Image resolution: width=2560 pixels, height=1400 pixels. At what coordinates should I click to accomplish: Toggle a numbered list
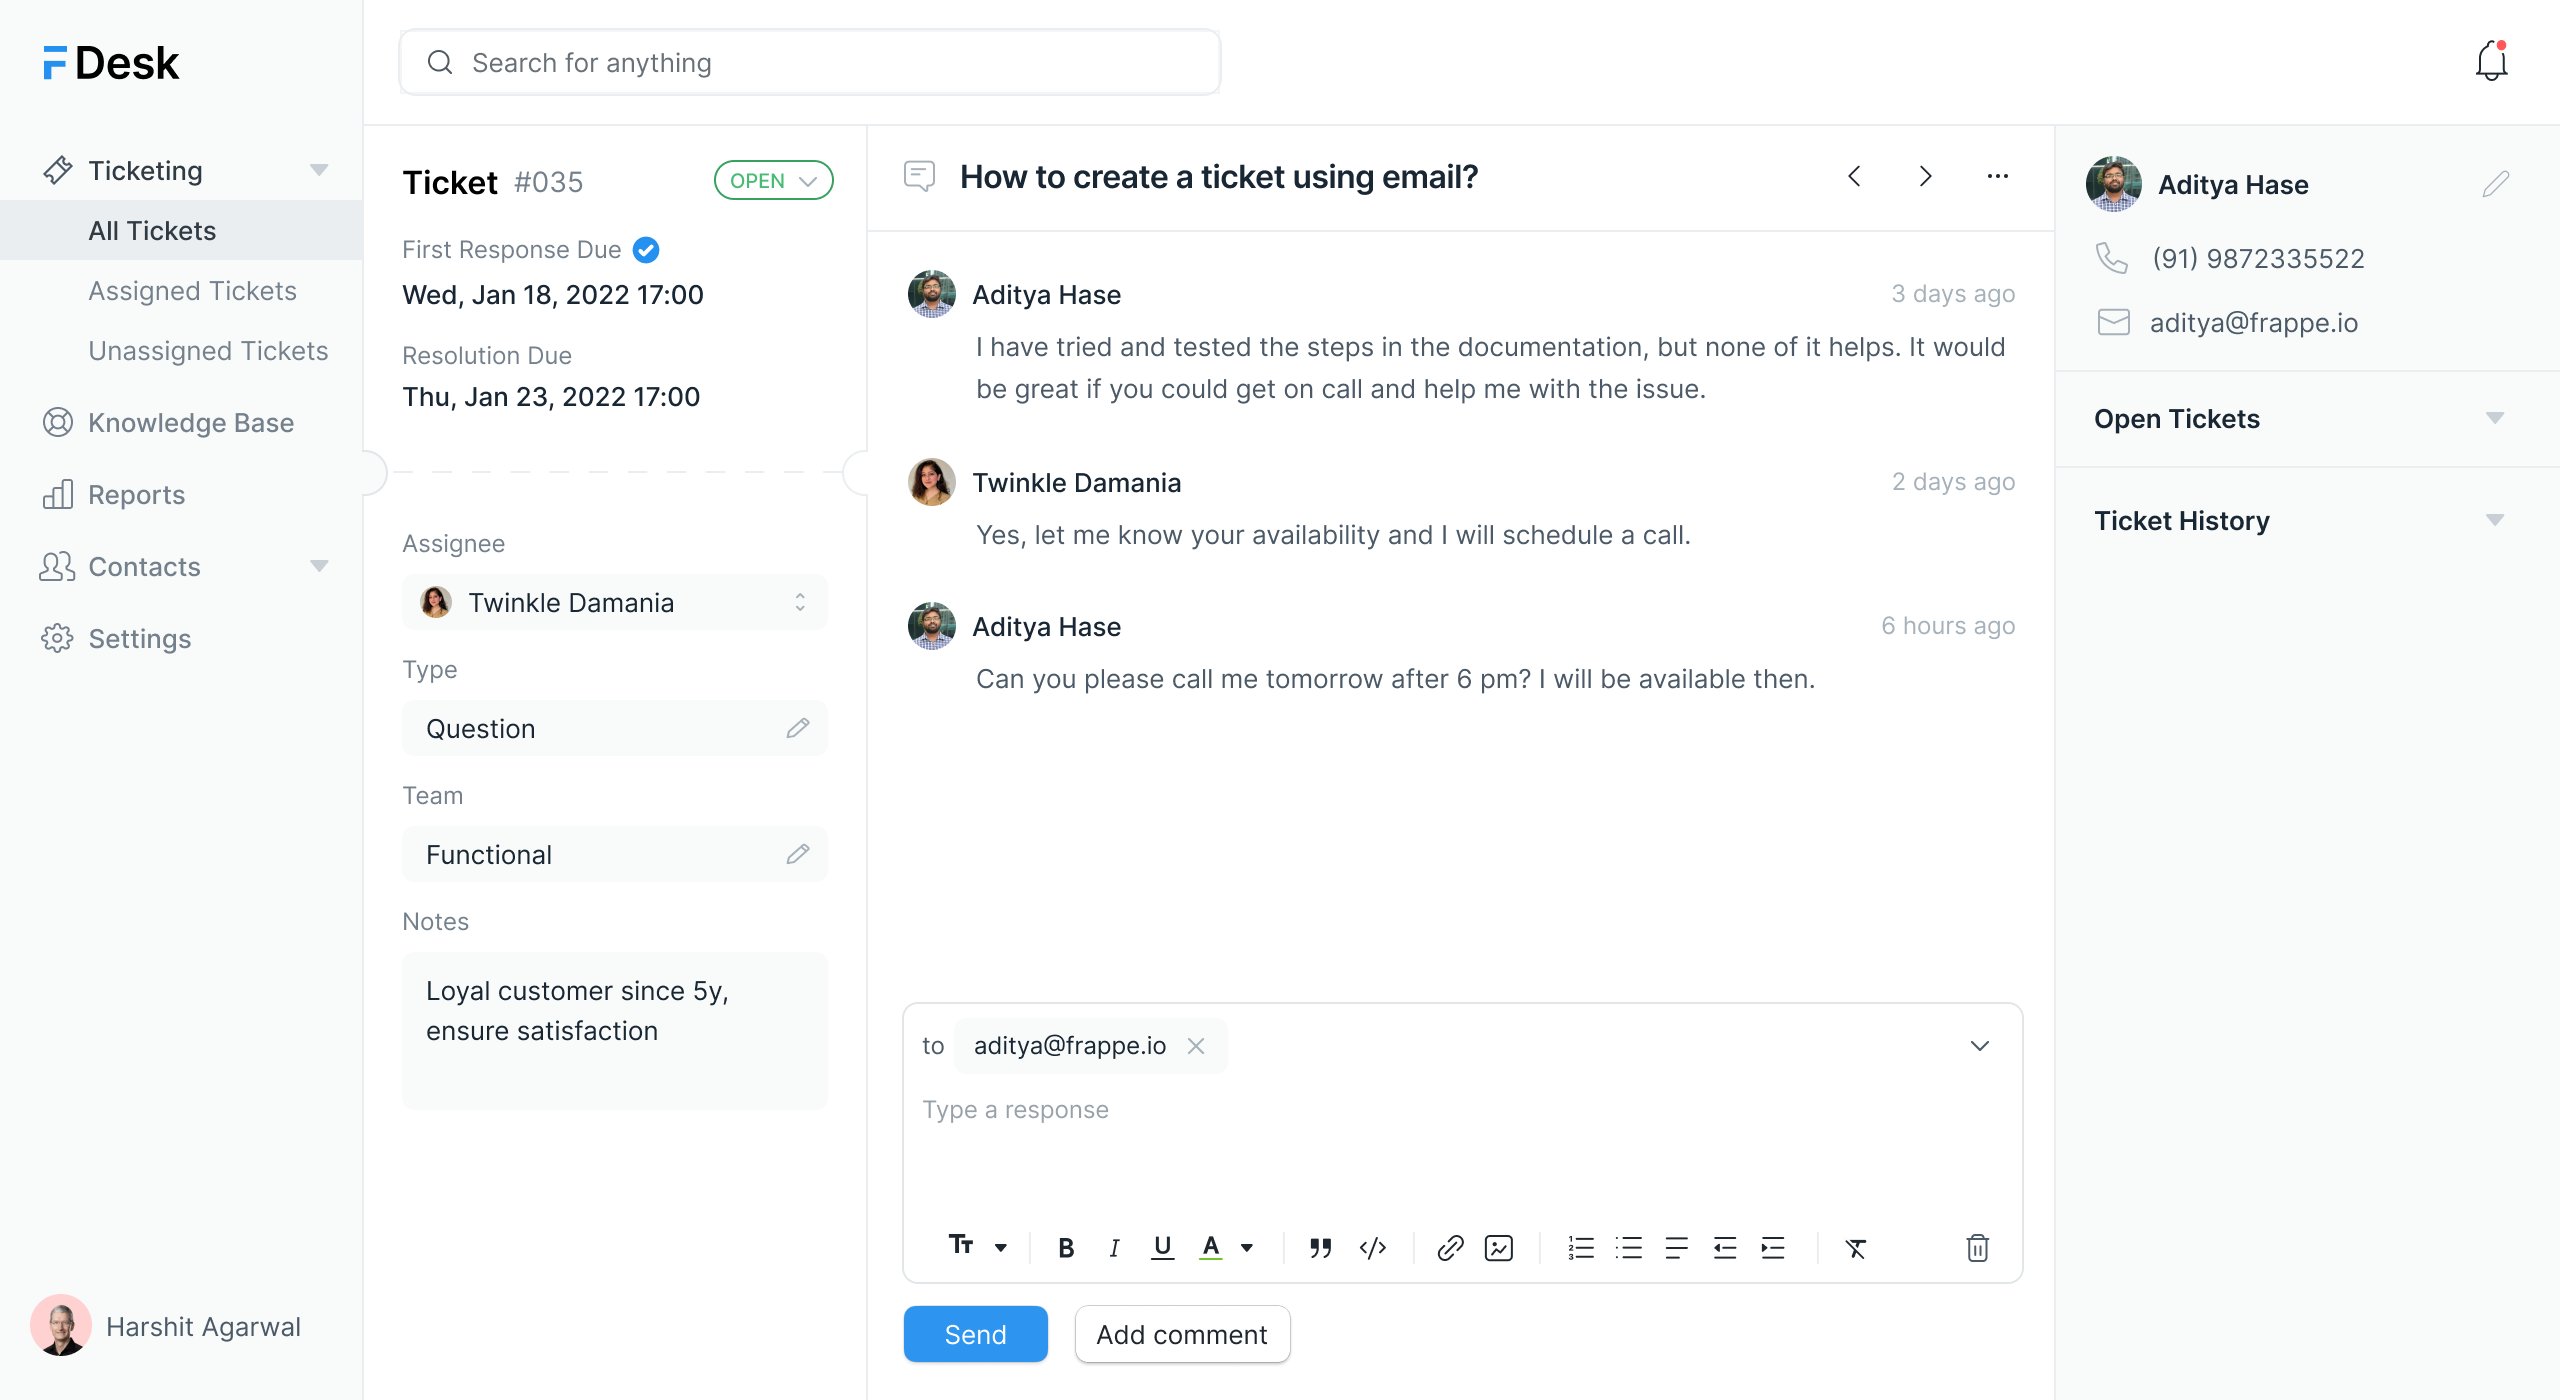click(x=1581, y=1247)
